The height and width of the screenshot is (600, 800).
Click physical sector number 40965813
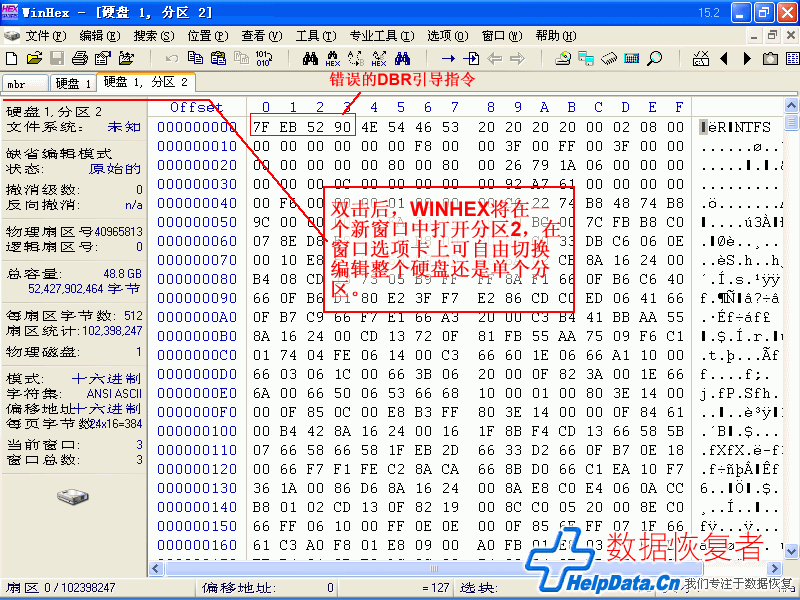118,232
